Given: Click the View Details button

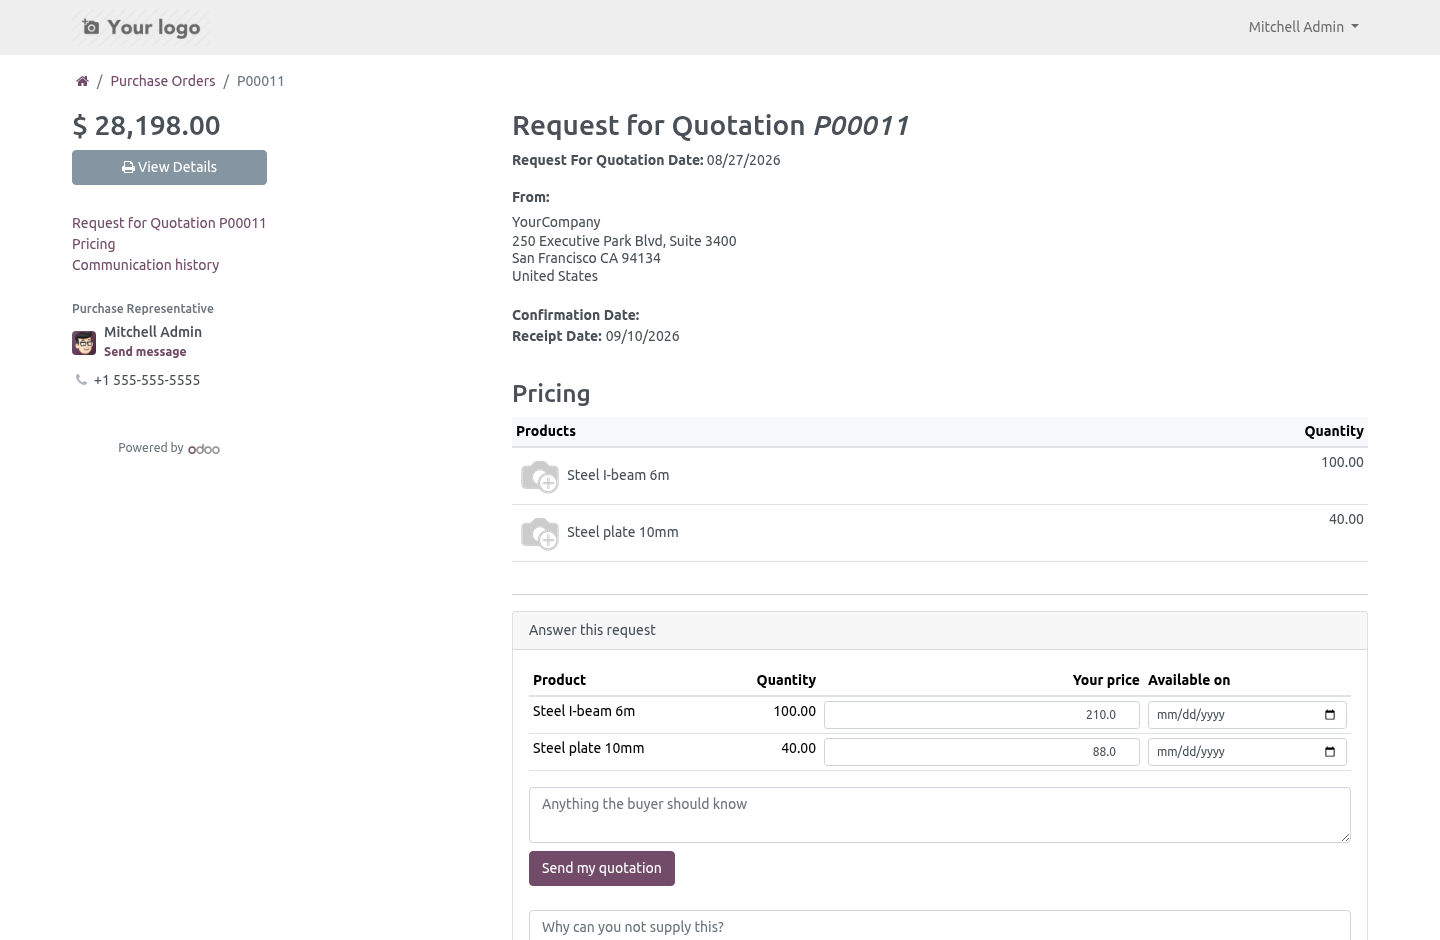Looking at the screenshot, I should 169,167.
